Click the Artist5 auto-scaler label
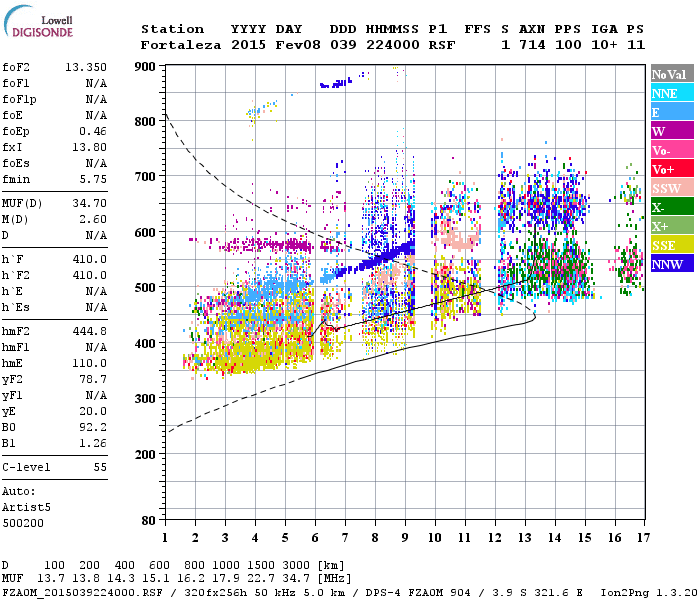 (x=26, y=508)
